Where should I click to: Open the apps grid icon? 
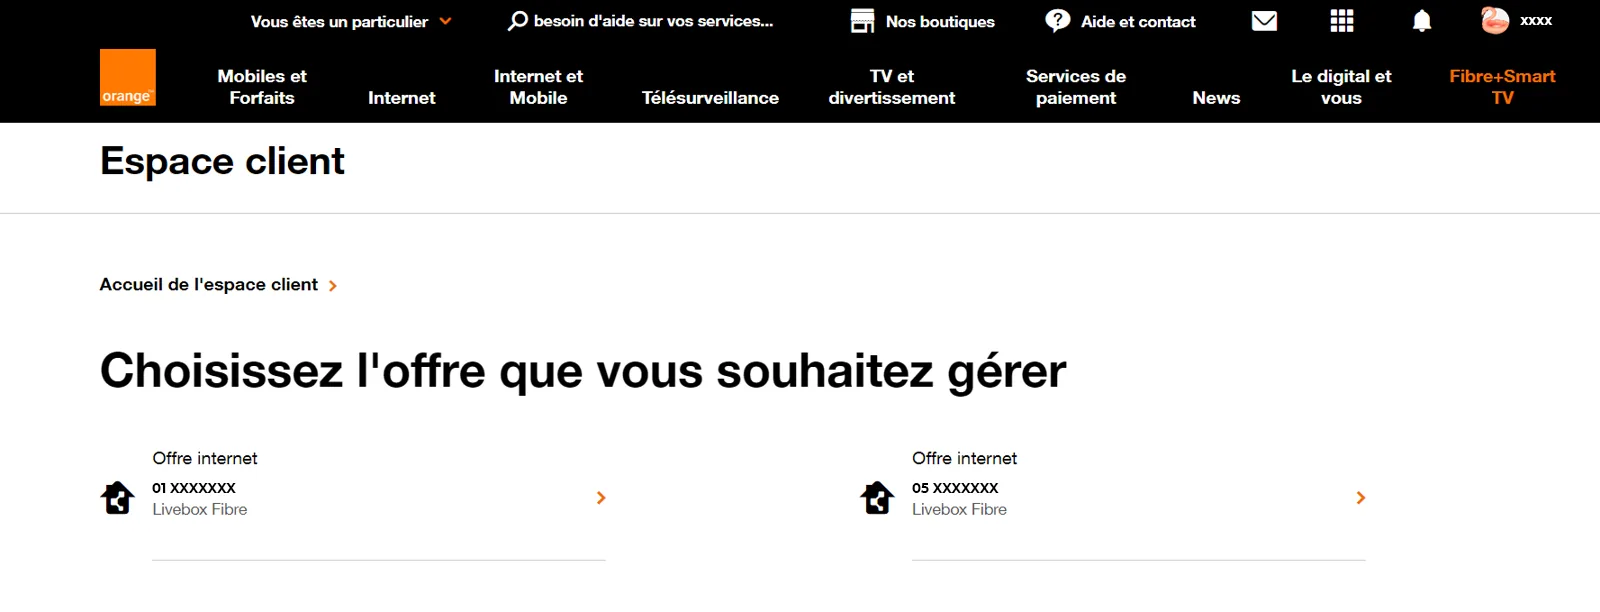click(1342, 21)
